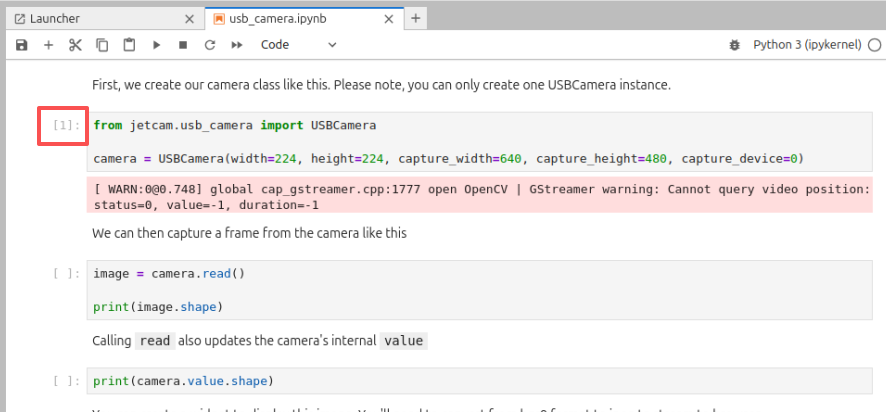Run the selected cell with the play icon
Screen dimensions: 886x412
[x=157, y=45]
